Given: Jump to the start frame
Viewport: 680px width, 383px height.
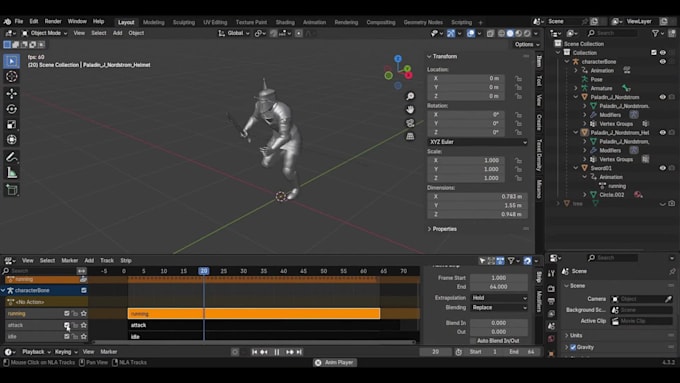Looking at the screenshot, I should click(255, 352).
